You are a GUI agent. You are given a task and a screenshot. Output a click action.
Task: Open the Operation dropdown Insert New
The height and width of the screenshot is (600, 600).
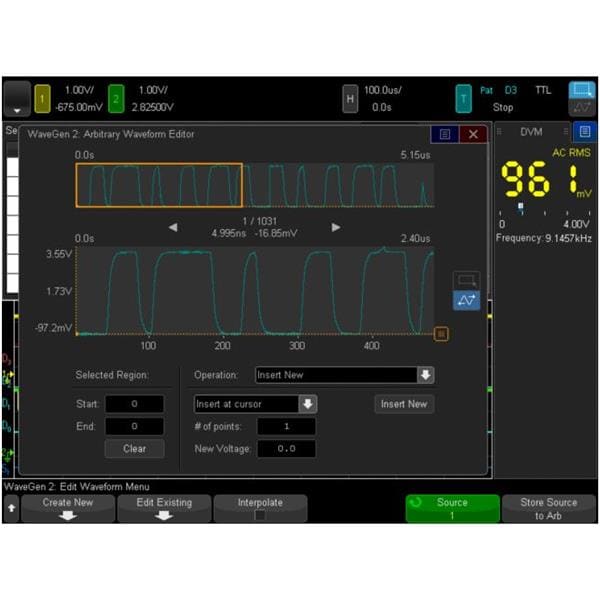344,375
